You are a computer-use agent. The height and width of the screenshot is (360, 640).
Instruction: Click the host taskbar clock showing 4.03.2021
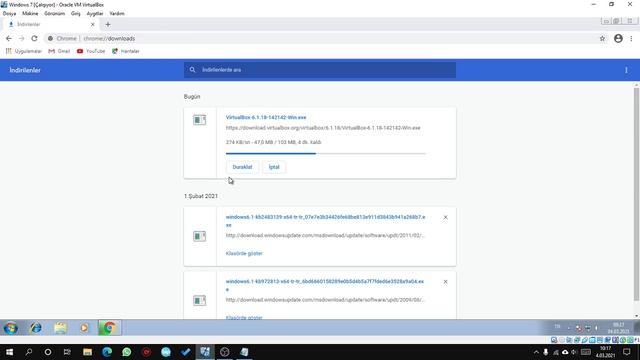point(605,352)
